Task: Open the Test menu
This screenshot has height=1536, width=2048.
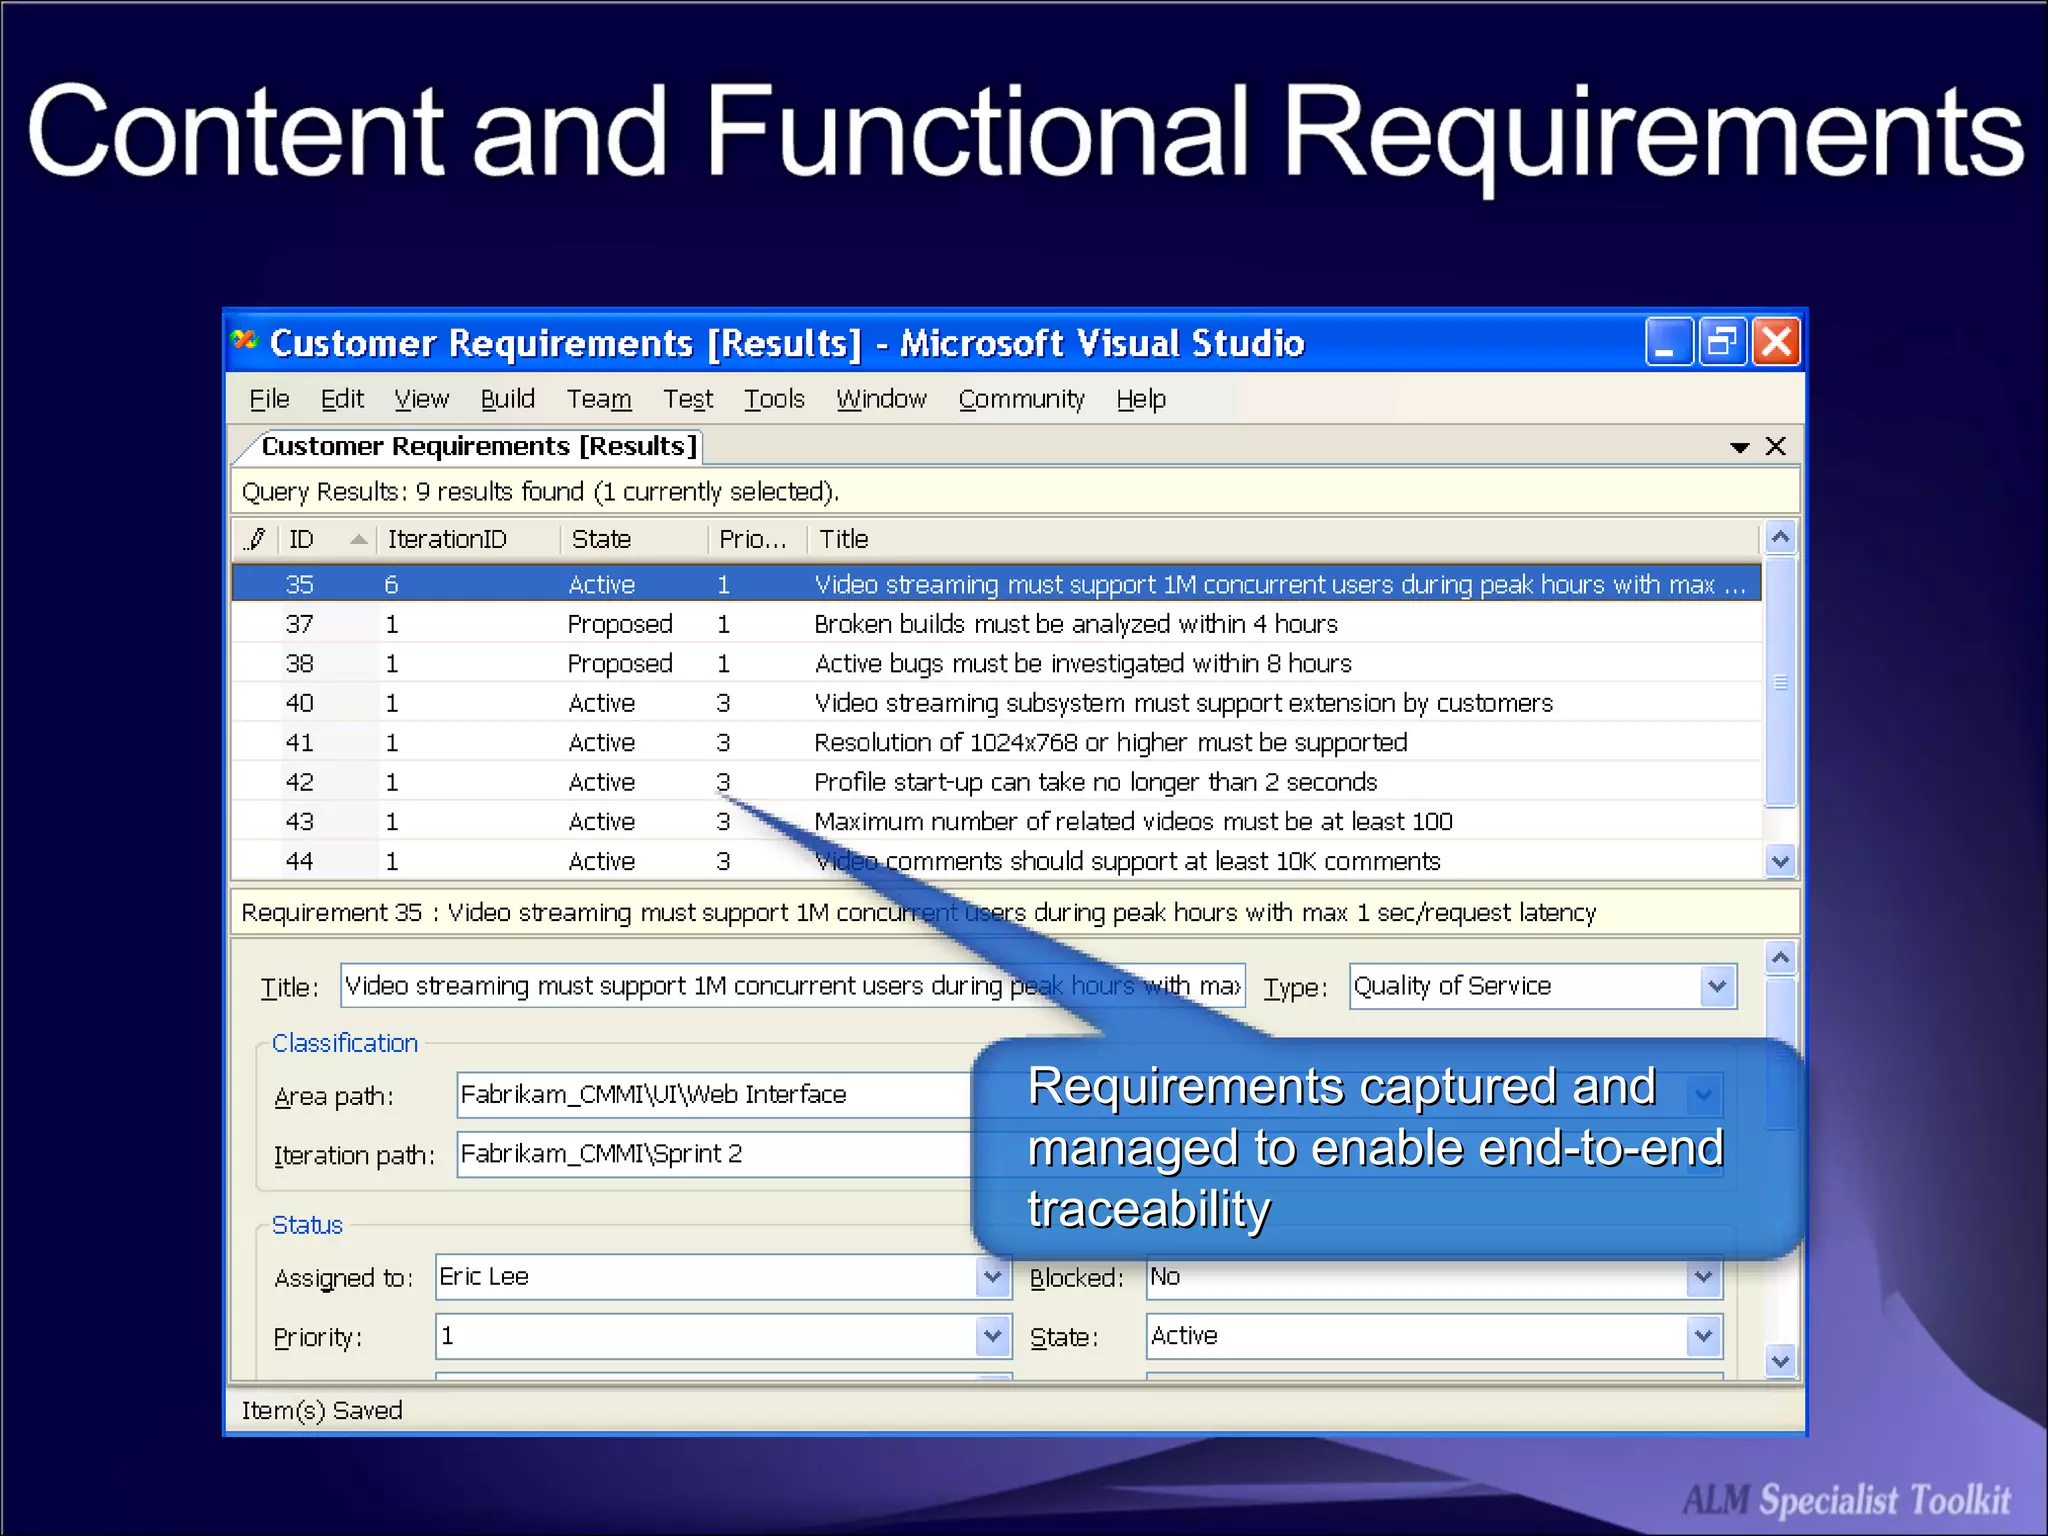Action: 688,399
